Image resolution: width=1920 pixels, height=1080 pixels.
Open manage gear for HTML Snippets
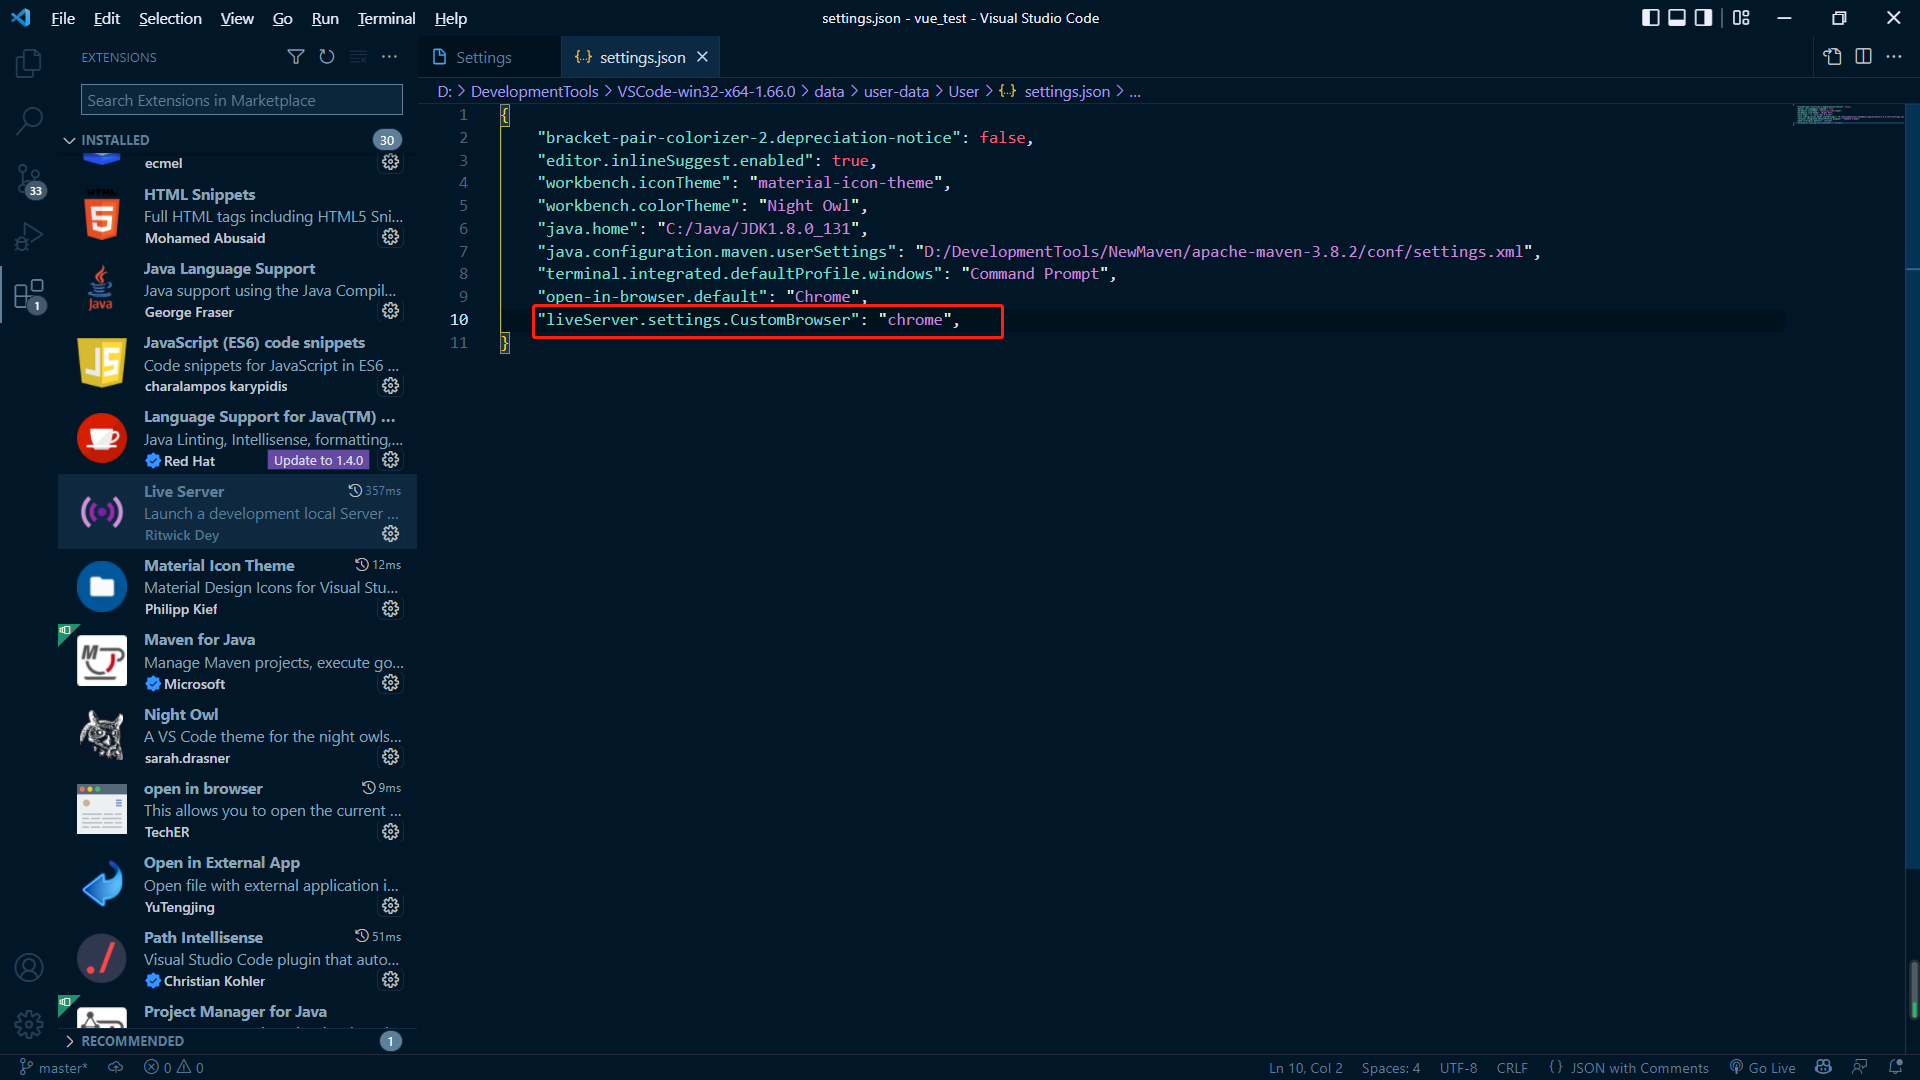click(391, 237)
